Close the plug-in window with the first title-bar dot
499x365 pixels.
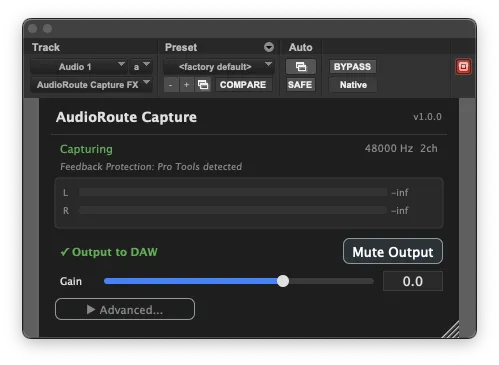(x=33, y=29)
